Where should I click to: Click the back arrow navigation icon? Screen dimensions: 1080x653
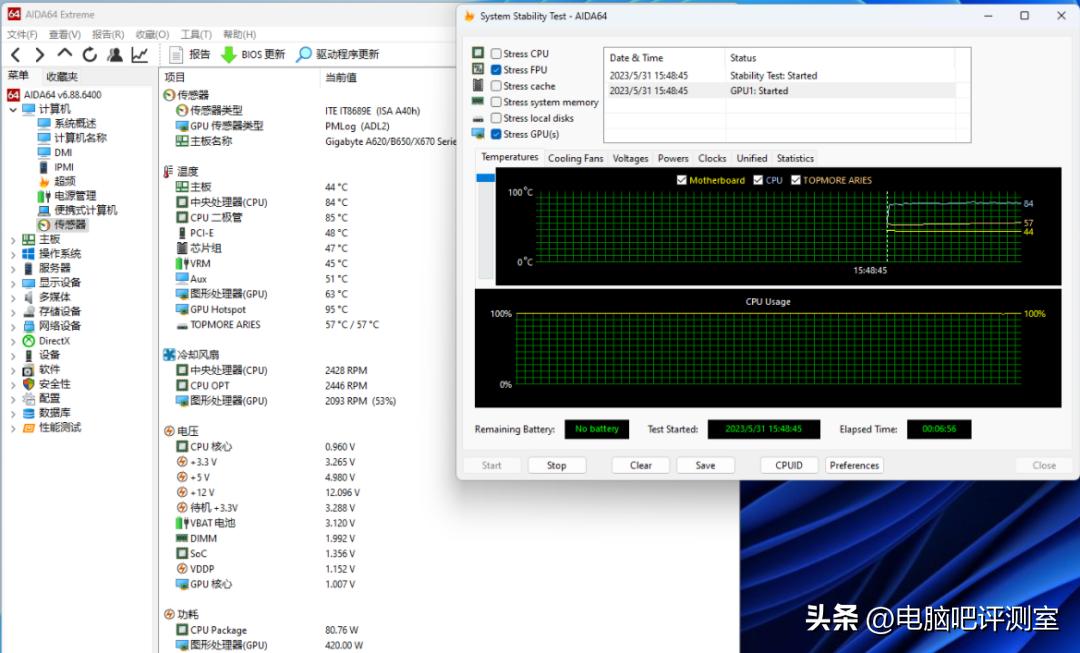click(x=15, y=54)
